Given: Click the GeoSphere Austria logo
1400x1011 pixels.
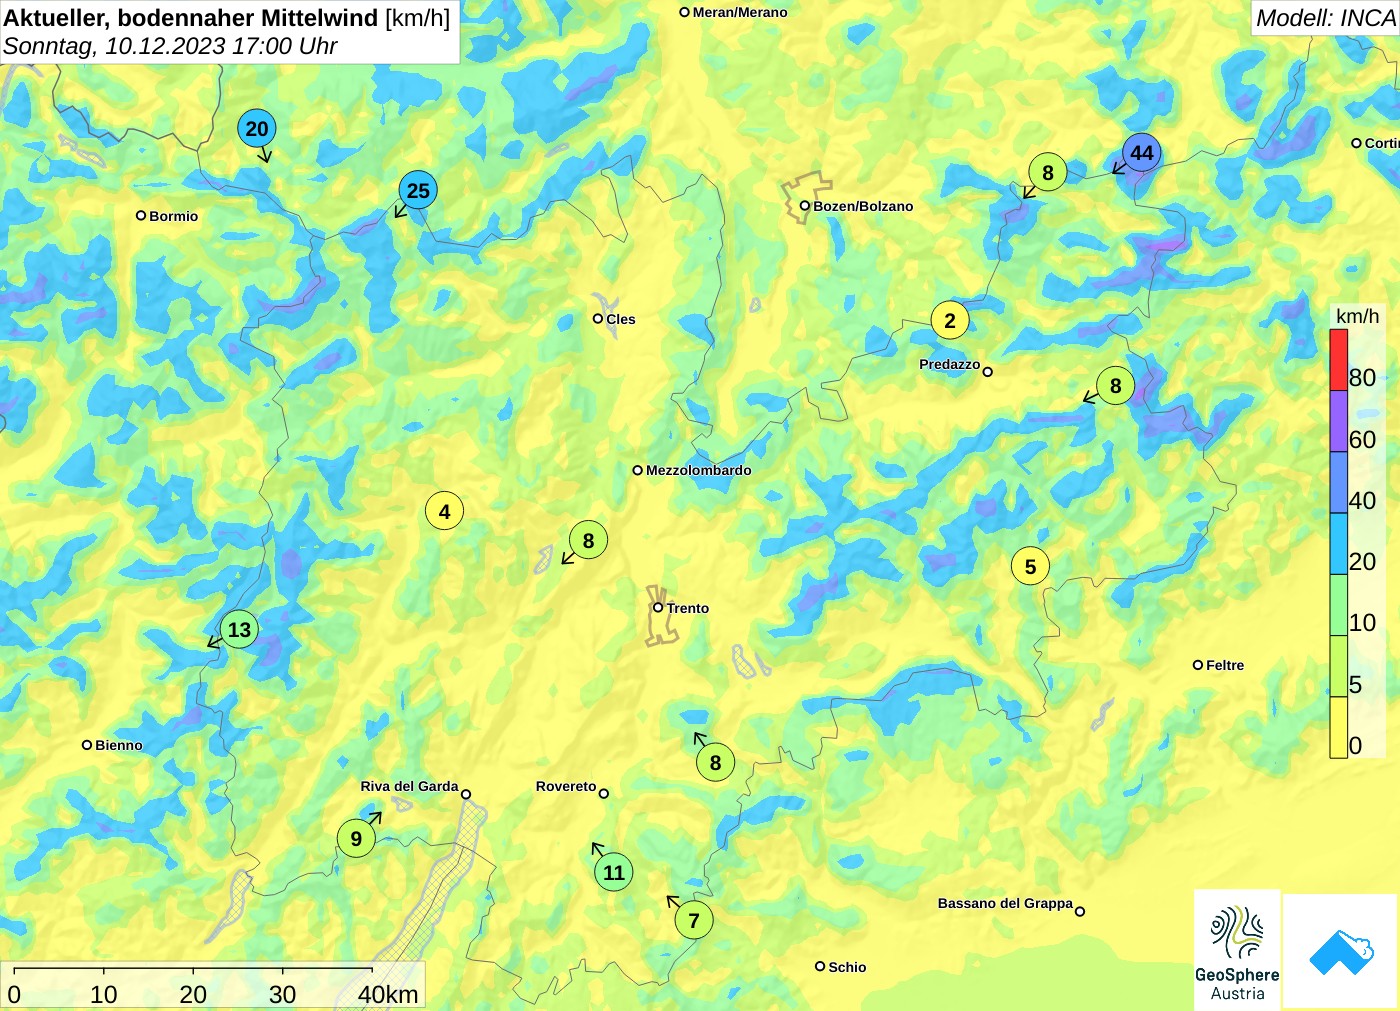Looking at the screenshot, I should click(x=1237, y=949).
